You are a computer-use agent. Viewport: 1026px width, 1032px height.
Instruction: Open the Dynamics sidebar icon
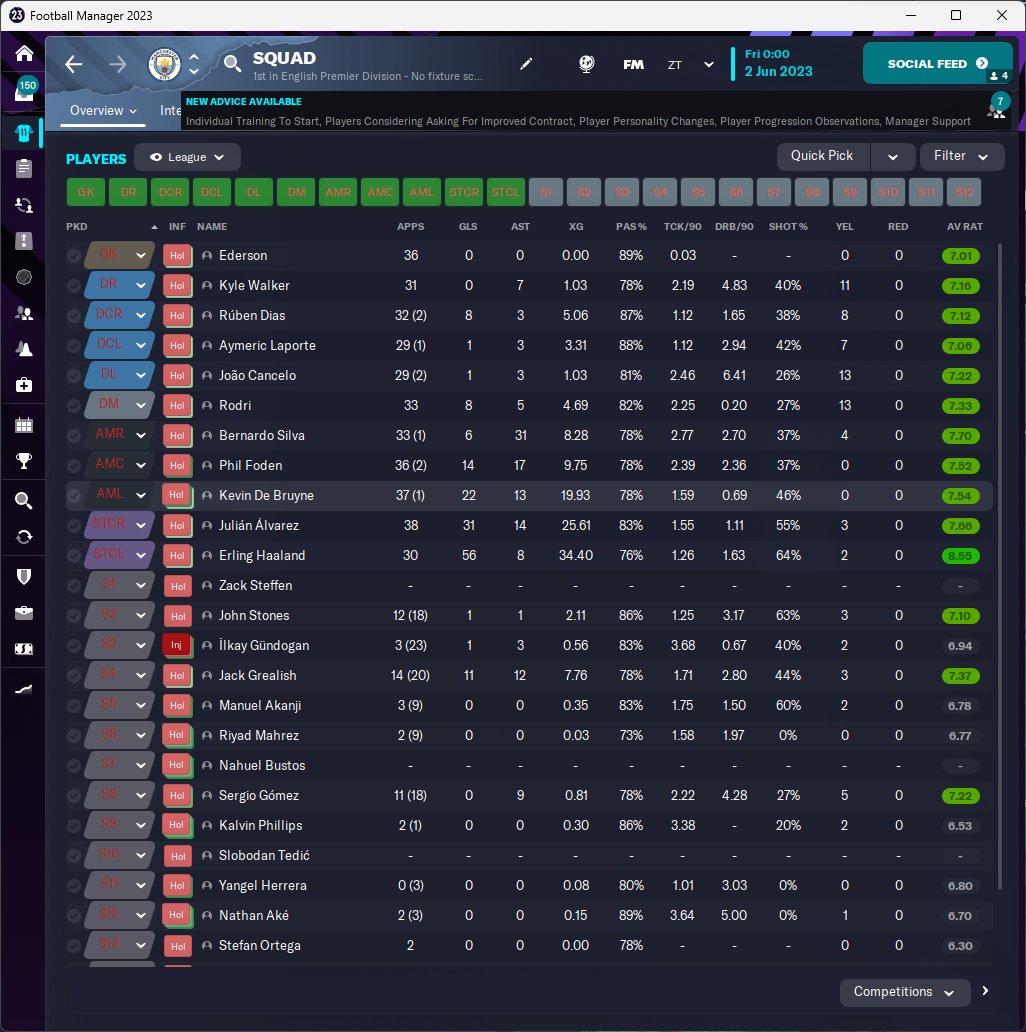(24, 205)
